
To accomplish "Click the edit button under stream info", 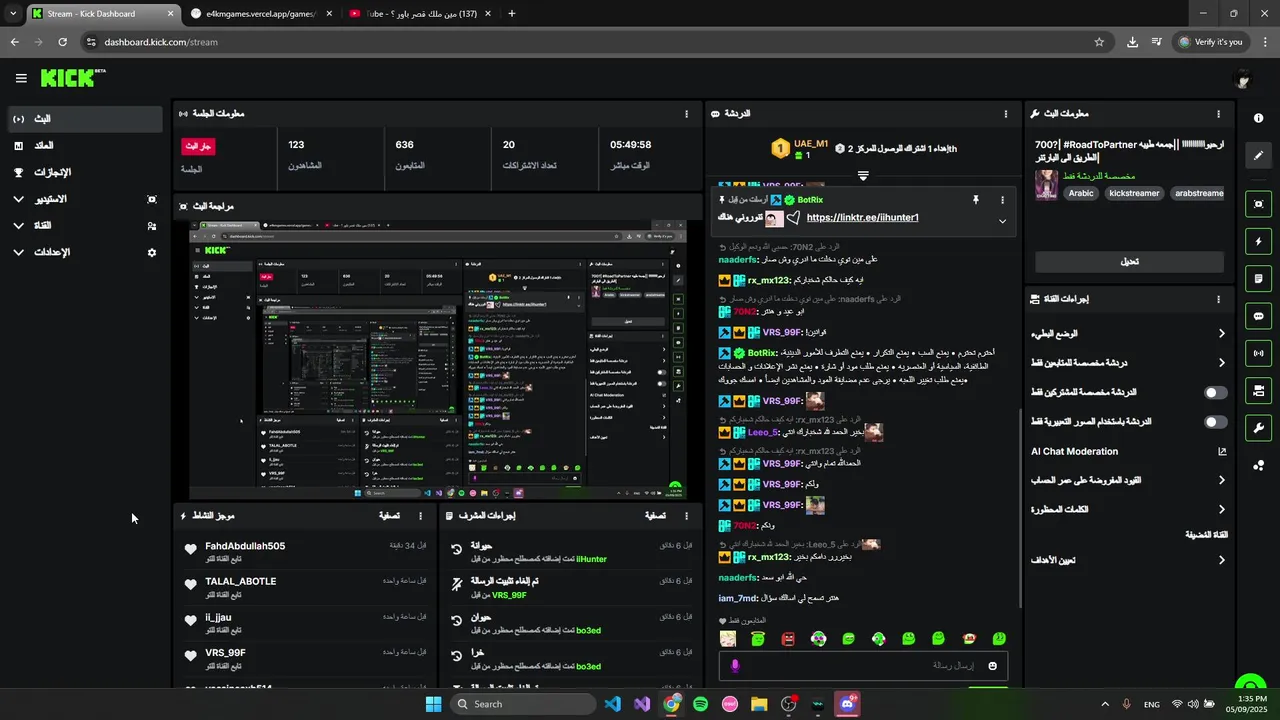I will point(1129,262).
